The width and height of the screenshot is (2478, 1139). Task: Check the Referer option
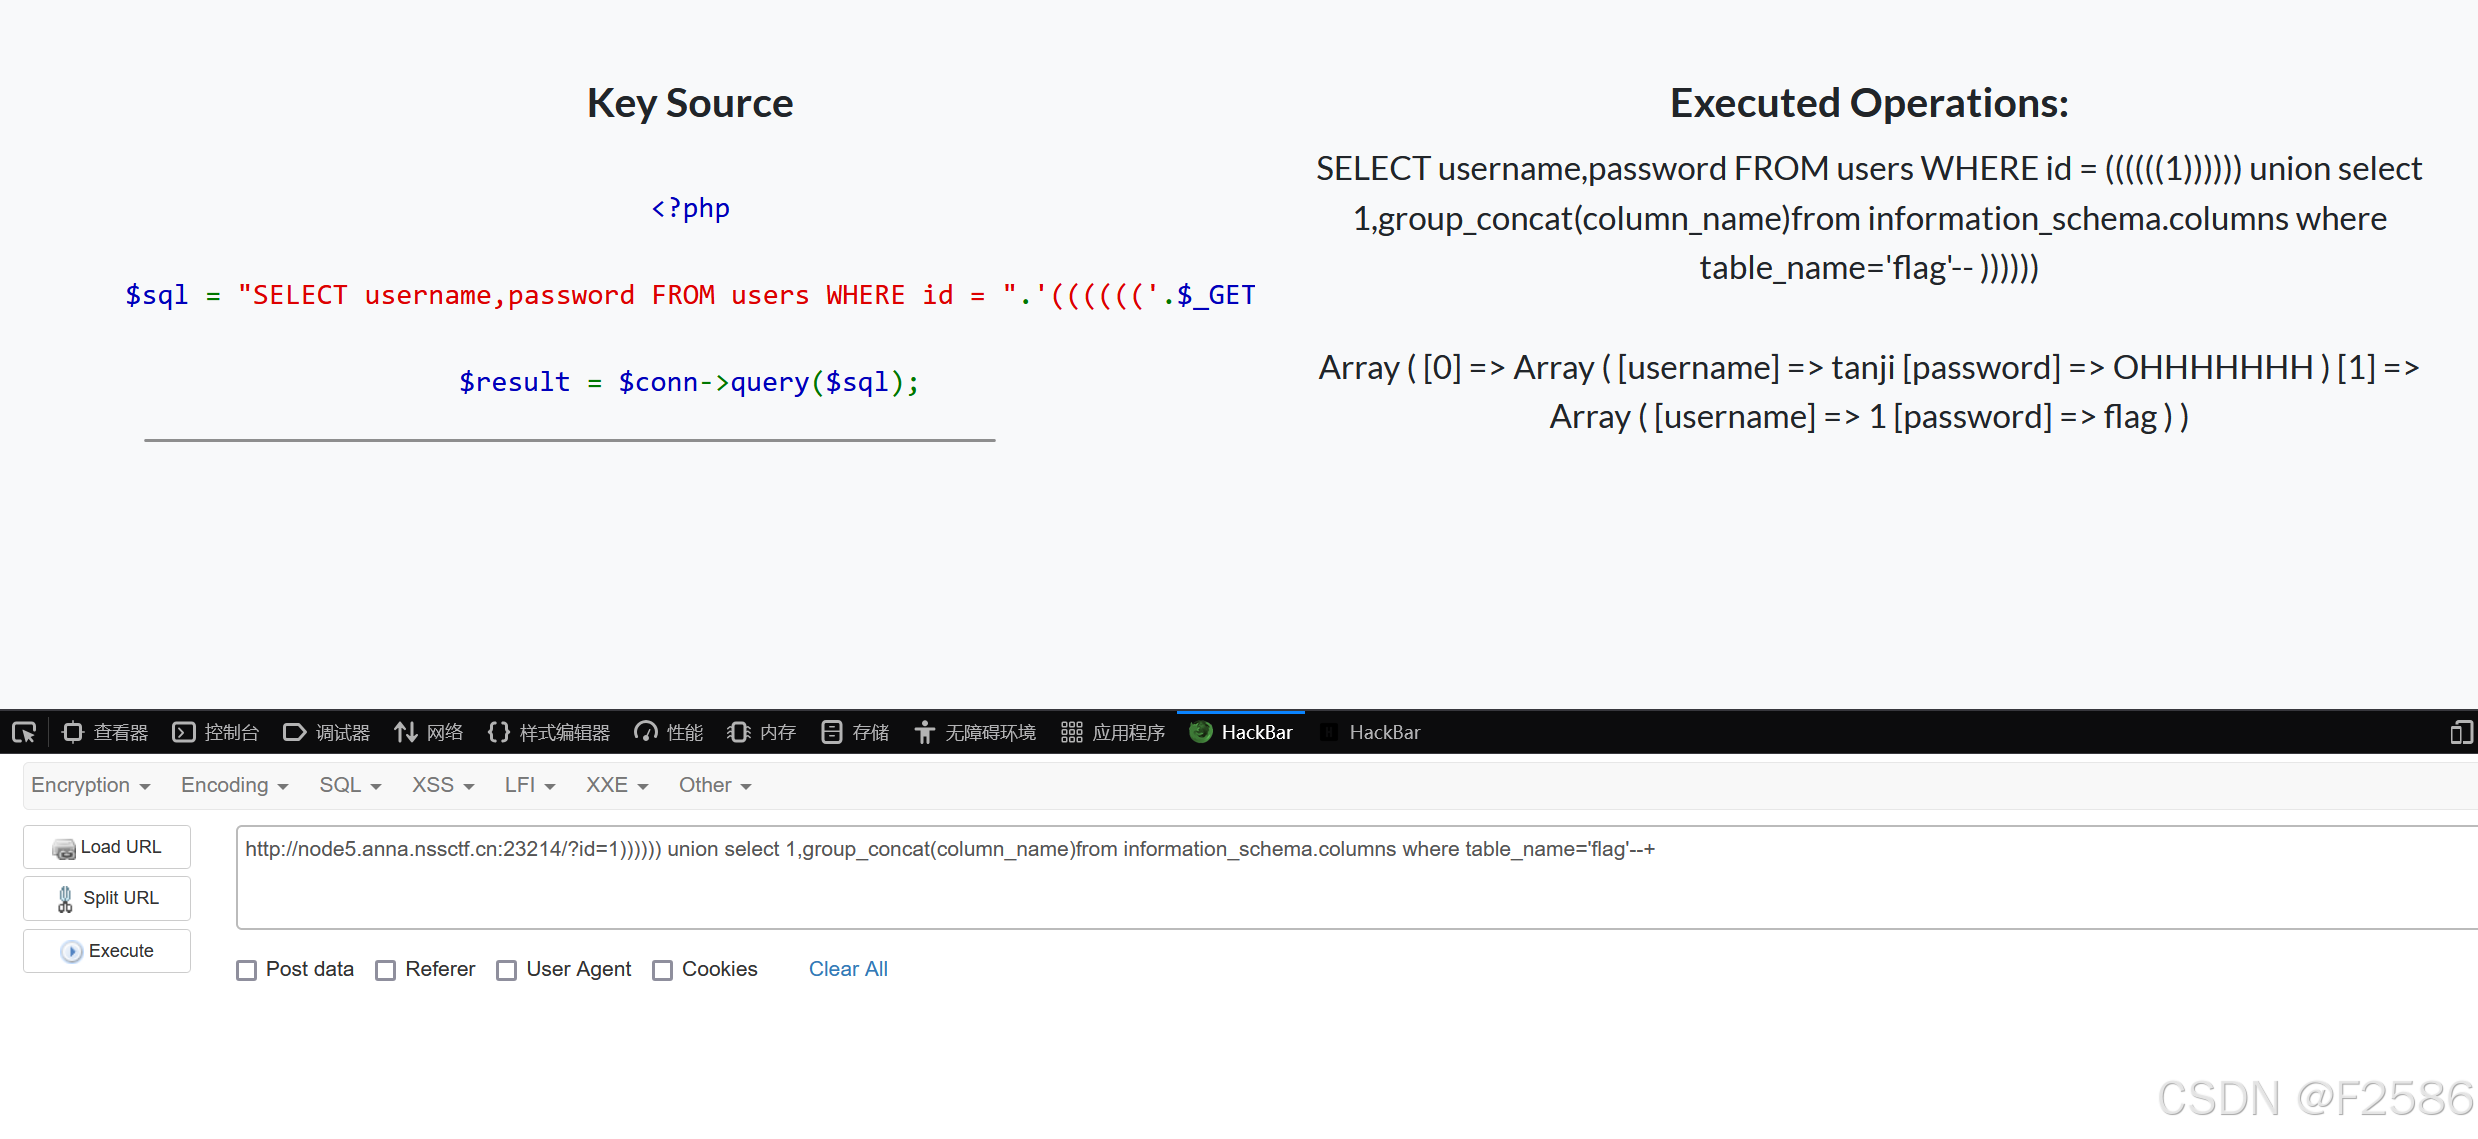pyautogui.click(x=386, y=969)
